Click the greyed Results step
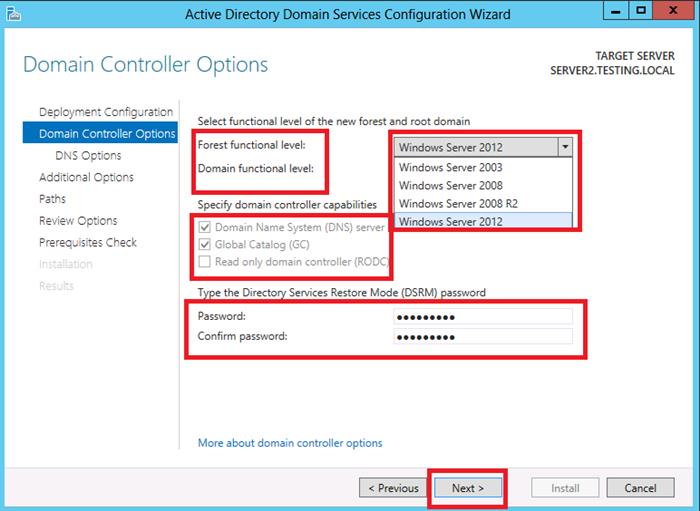 [56, 286]
